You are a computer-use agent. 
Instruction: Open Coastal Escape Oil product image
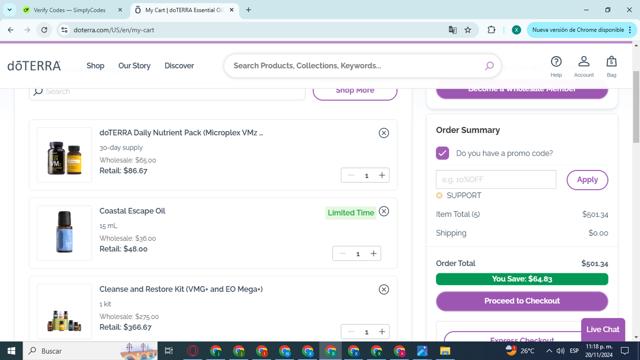click(64, 233)
